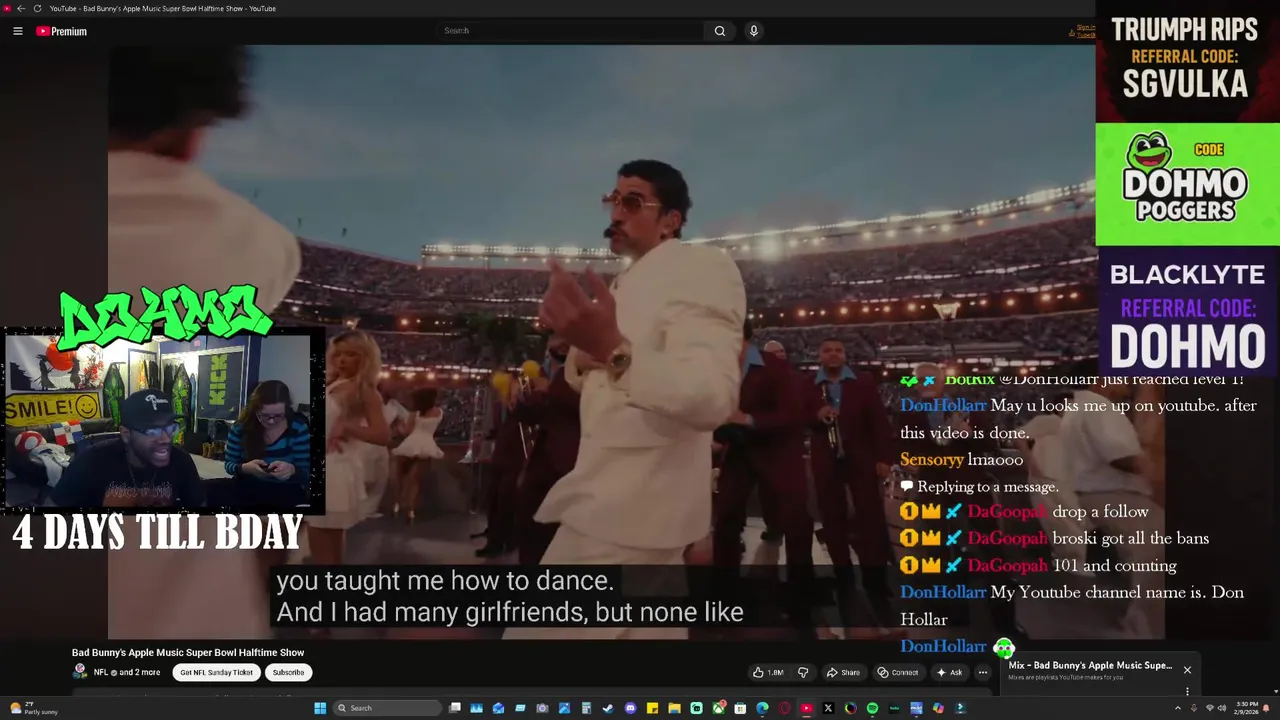Like the video showing 1.8M
The height and width of the screenshot is (720, 1280).
click(768, 672)
